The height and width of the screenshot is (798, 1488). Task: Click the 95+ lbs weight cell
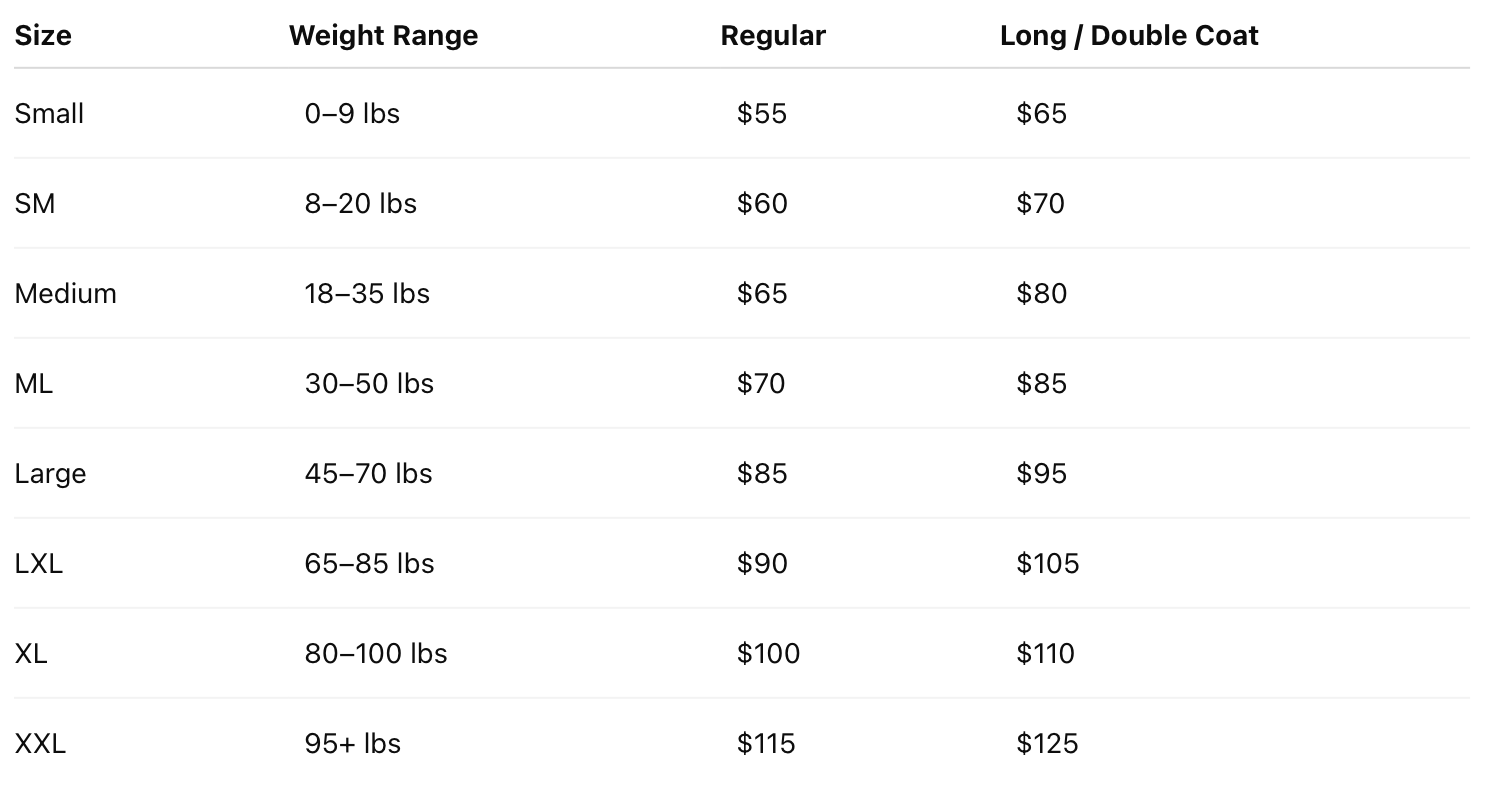coord(353,744)
